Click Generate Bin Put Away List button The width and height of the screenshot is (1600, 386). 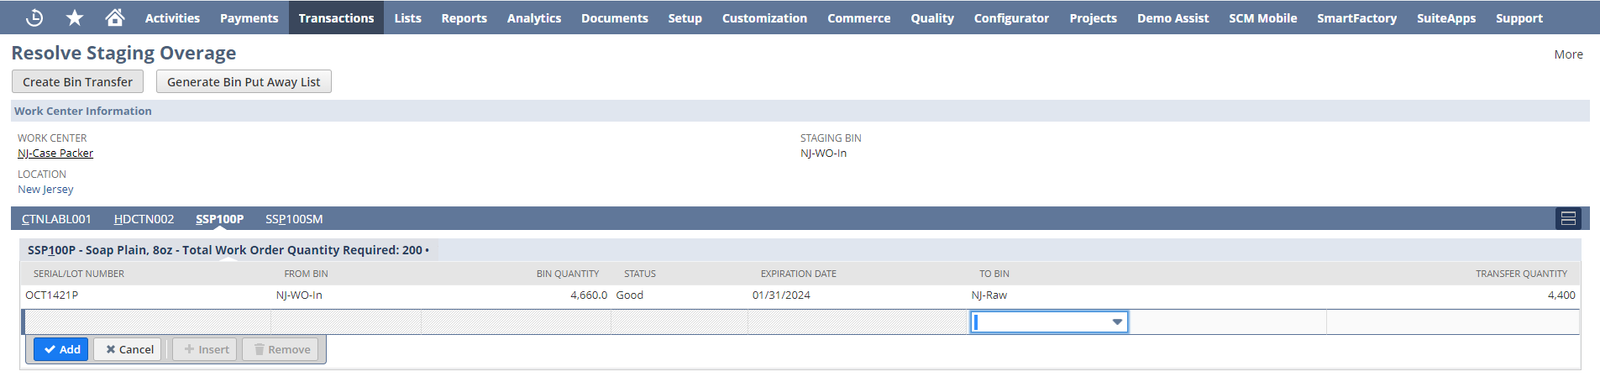pos(244,82)
